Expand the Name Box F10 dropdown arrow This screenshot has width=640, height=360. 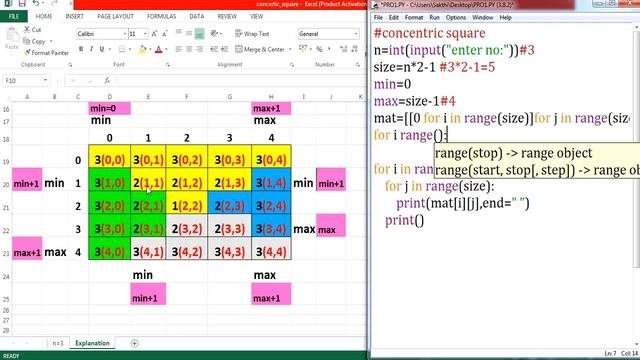click(45, 80)
